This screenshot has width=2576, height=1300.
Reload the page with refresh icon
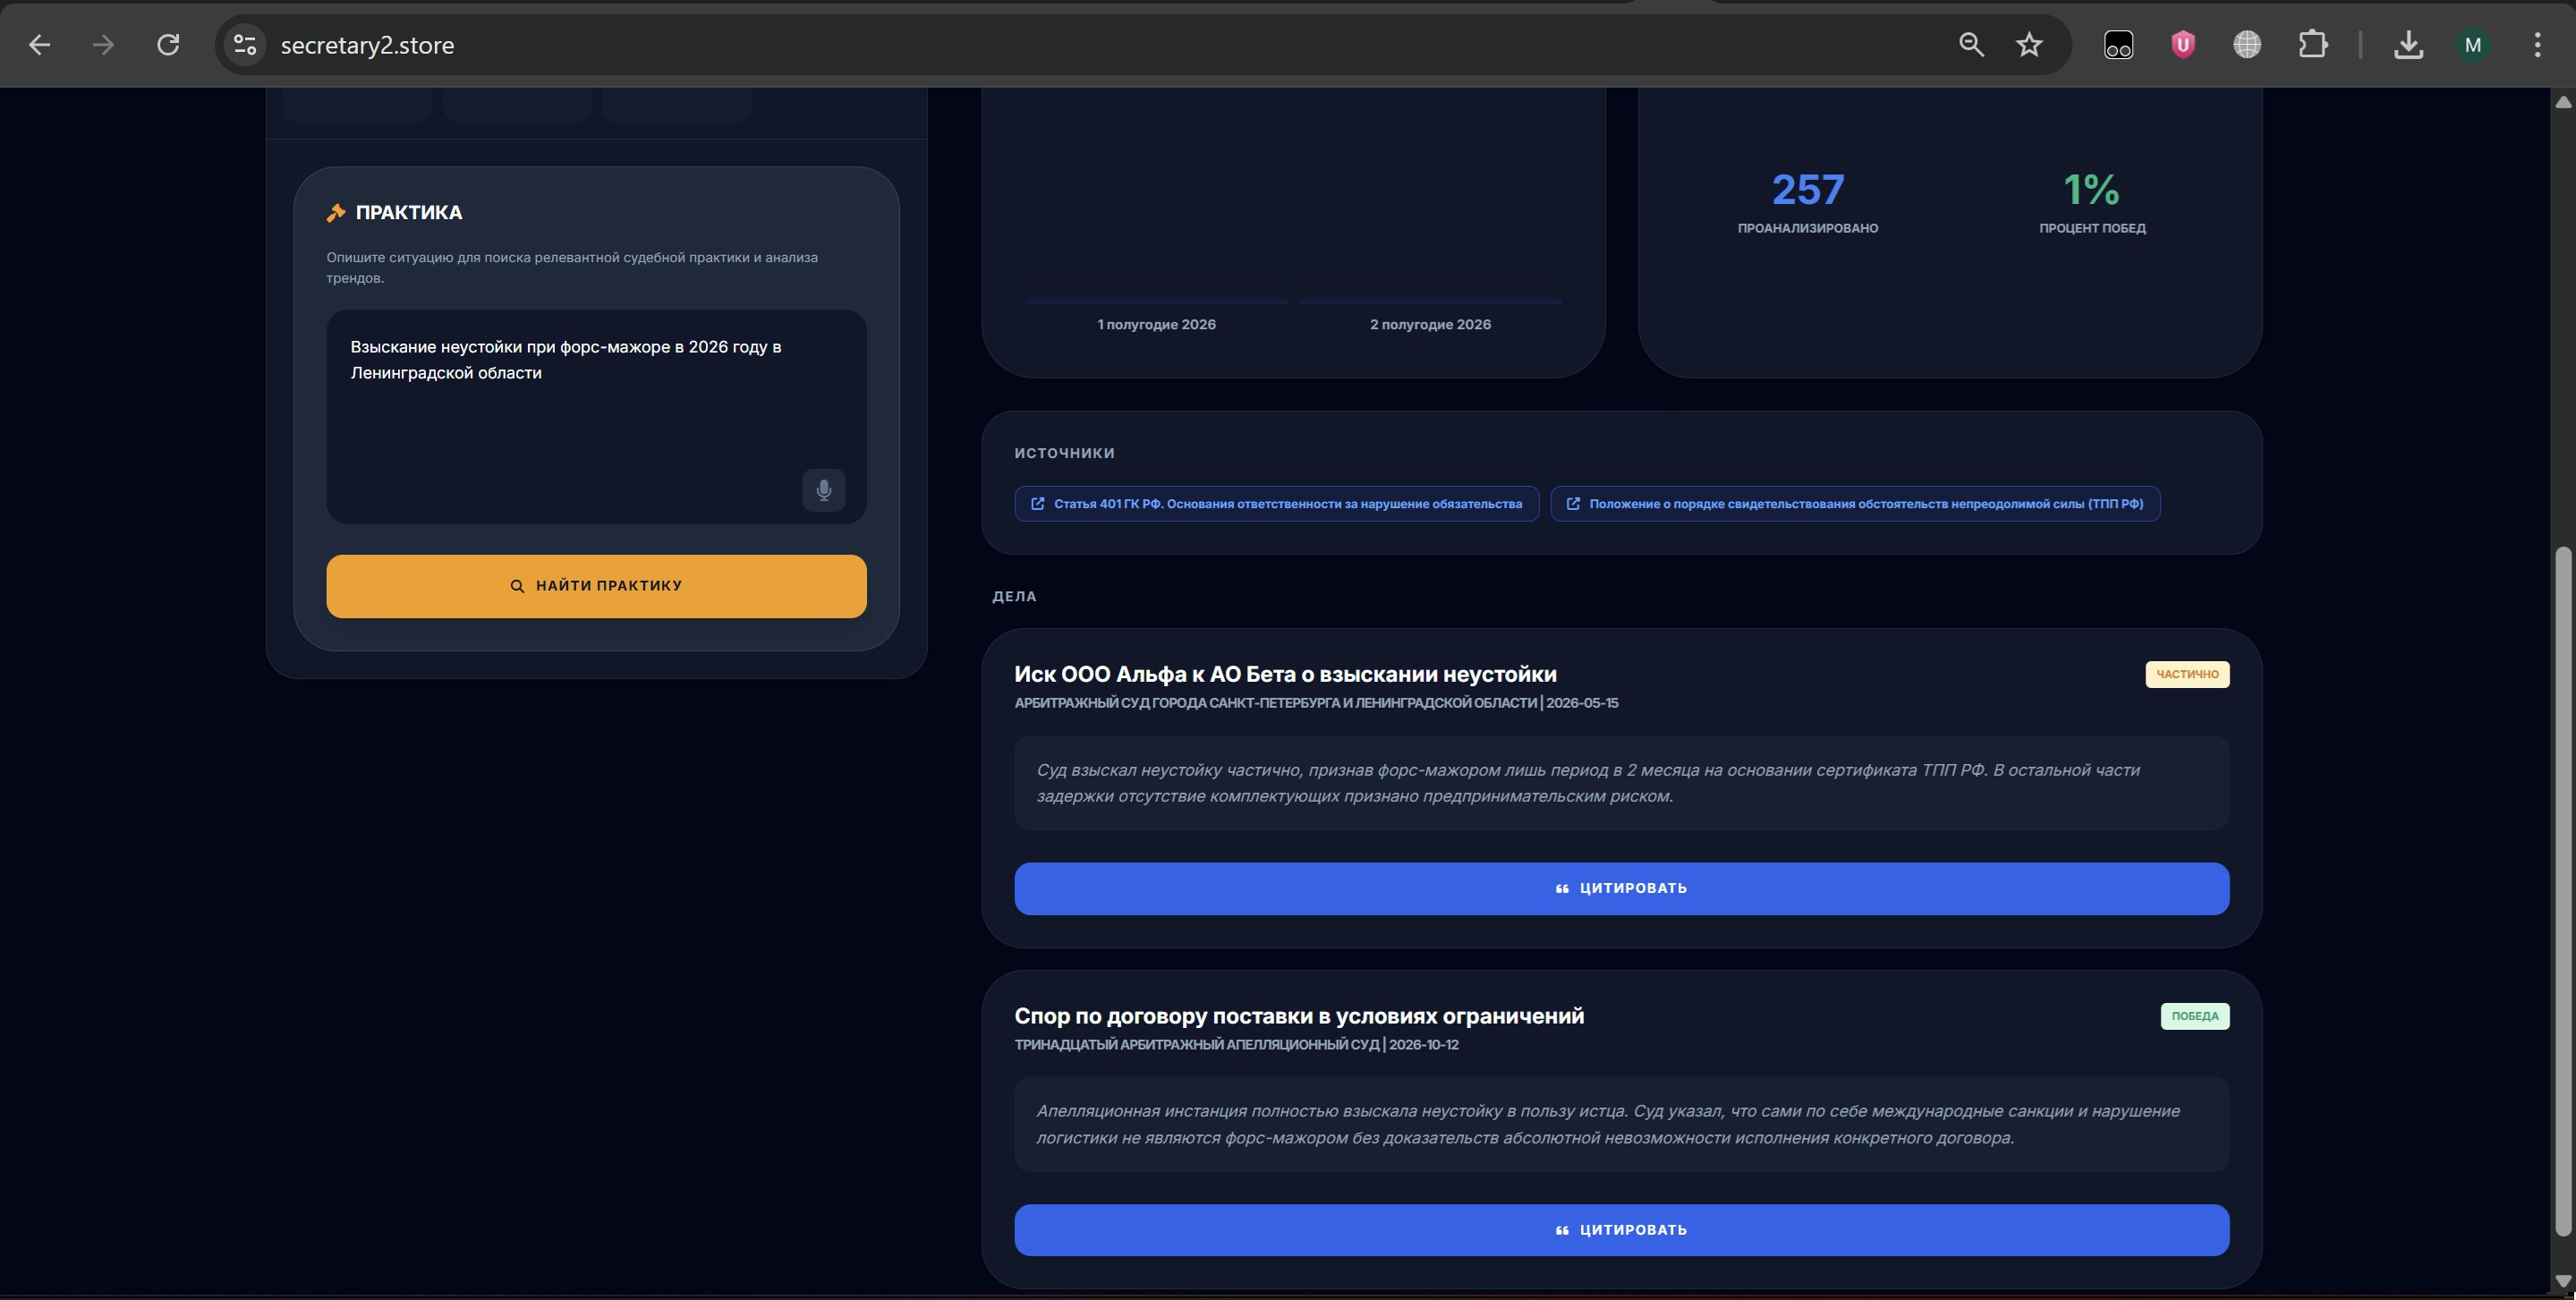(168, 45)
